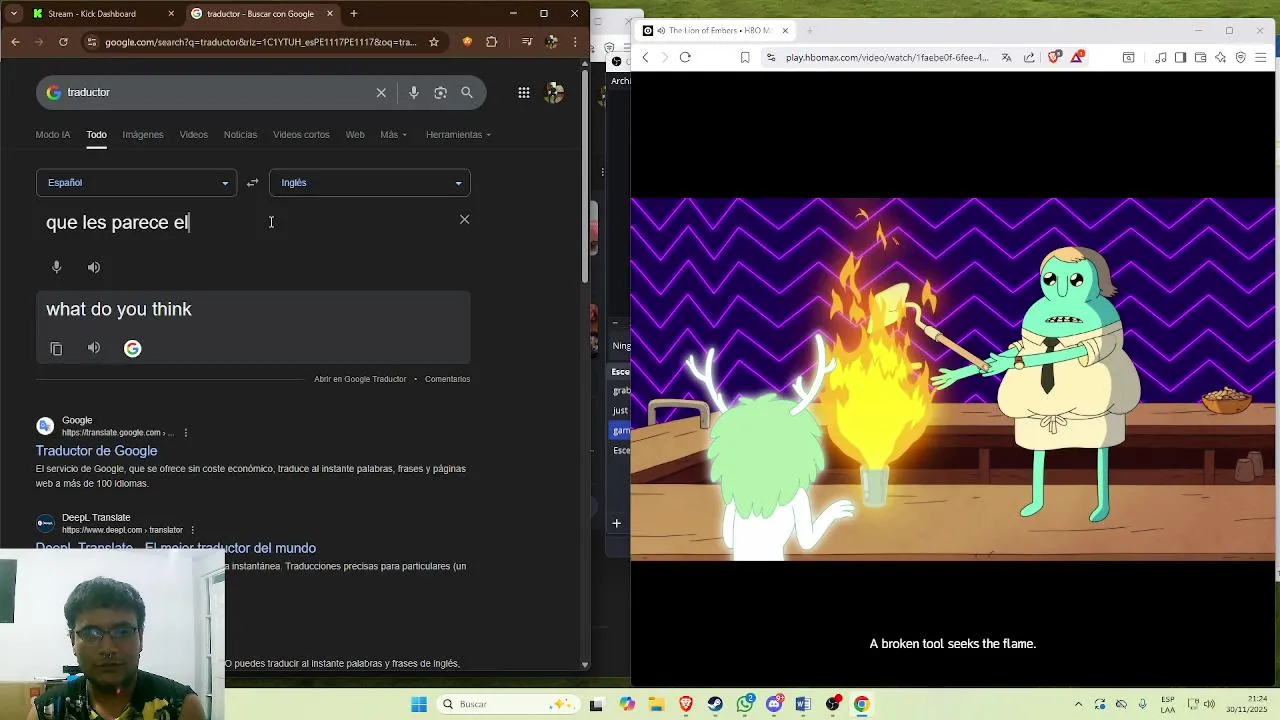This screenshot has width=1280, height=720.
Task: Open Windows Start menu
Action: point(419,704)
